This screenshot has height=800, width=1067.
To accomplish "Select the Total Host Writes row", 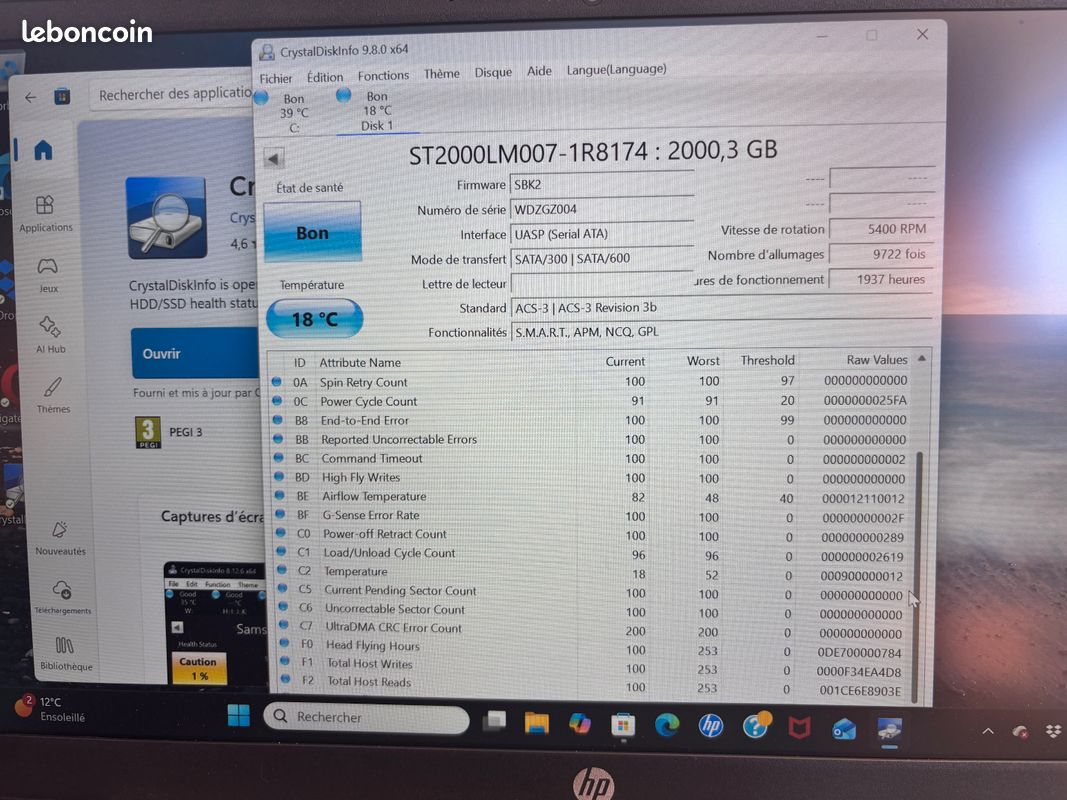I will click(x=591, y=666).
